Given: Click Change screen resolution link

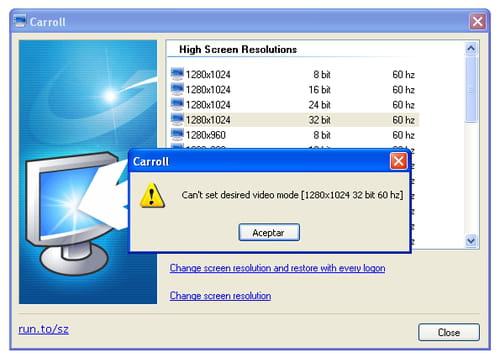Looking at the screenshot, I should coord(220,296).
